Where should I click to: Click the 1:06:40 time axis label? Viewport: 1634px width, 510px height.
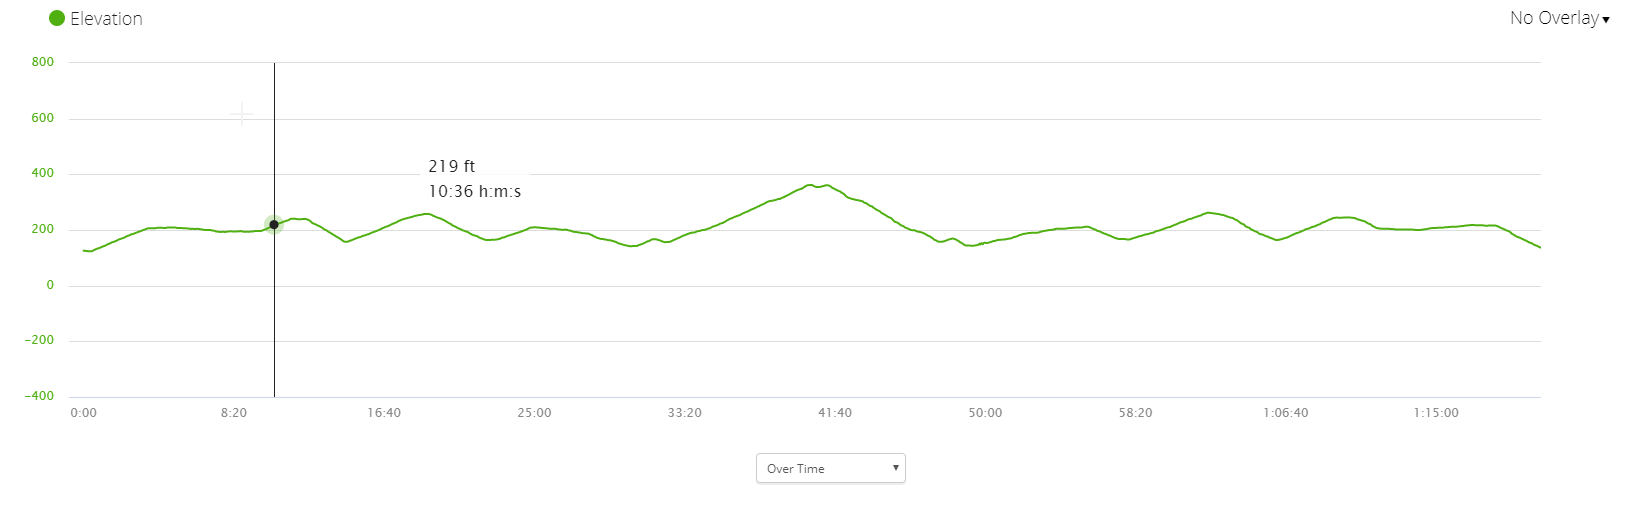[1285, 413]
